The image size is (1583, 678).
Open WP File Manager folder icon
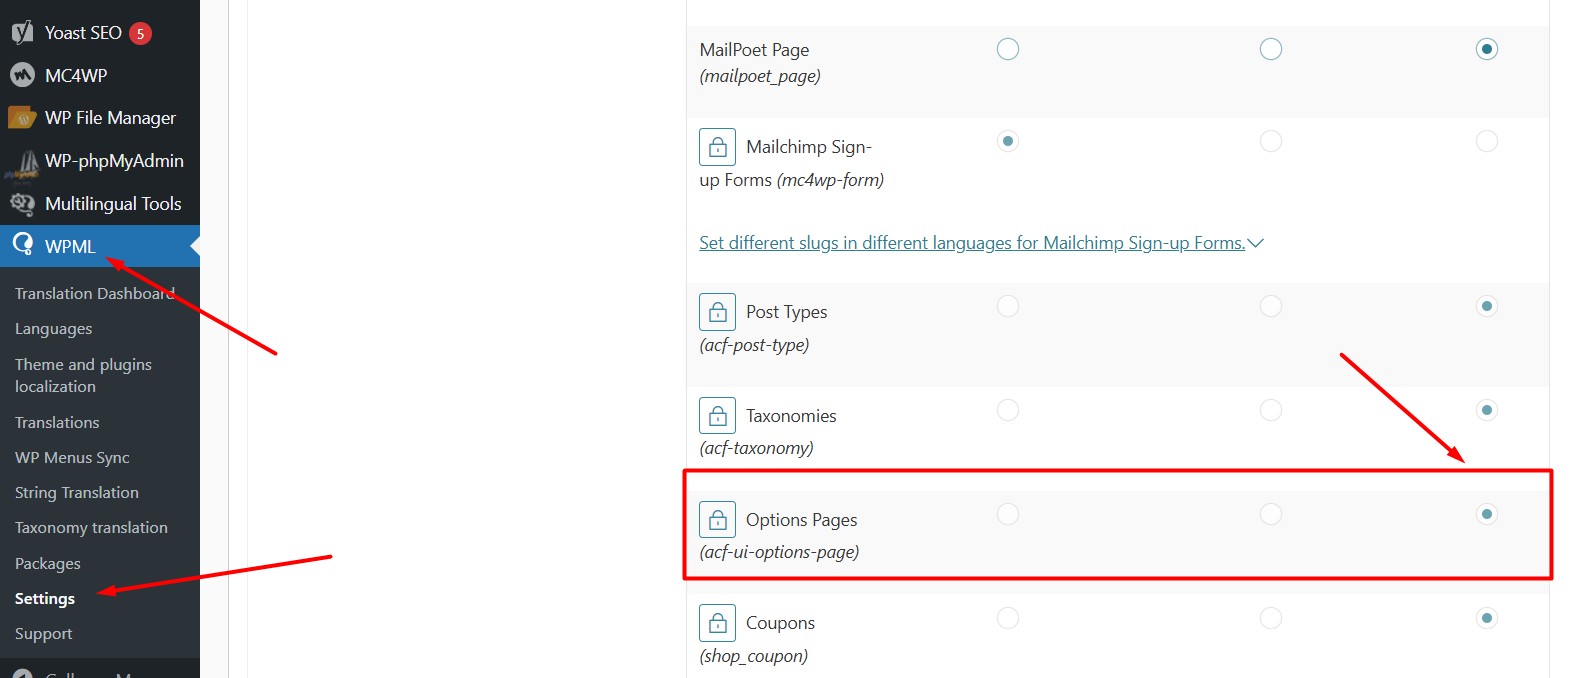(22, 118)
